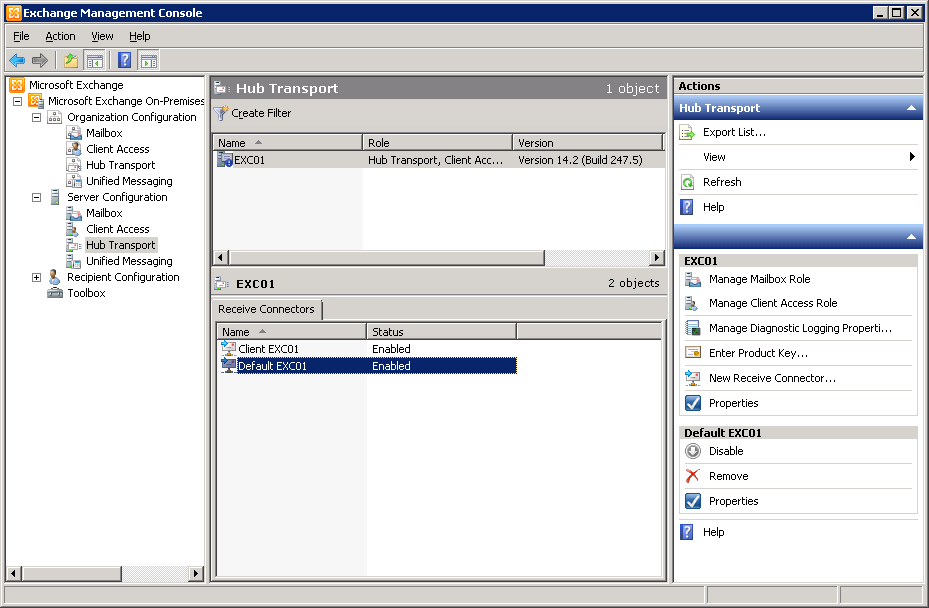Sort server list by Role column header
Screen dimensions: 929x608
(437, 143)
